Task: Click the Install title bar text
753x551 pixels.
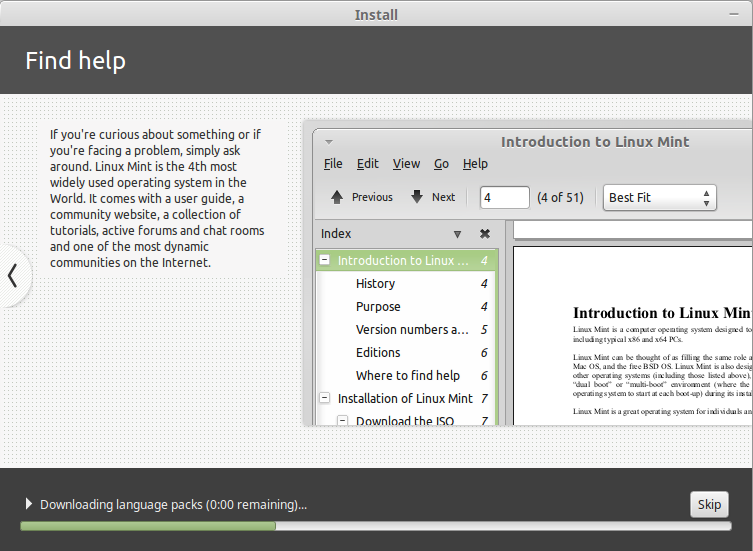Action: (376, 15)
